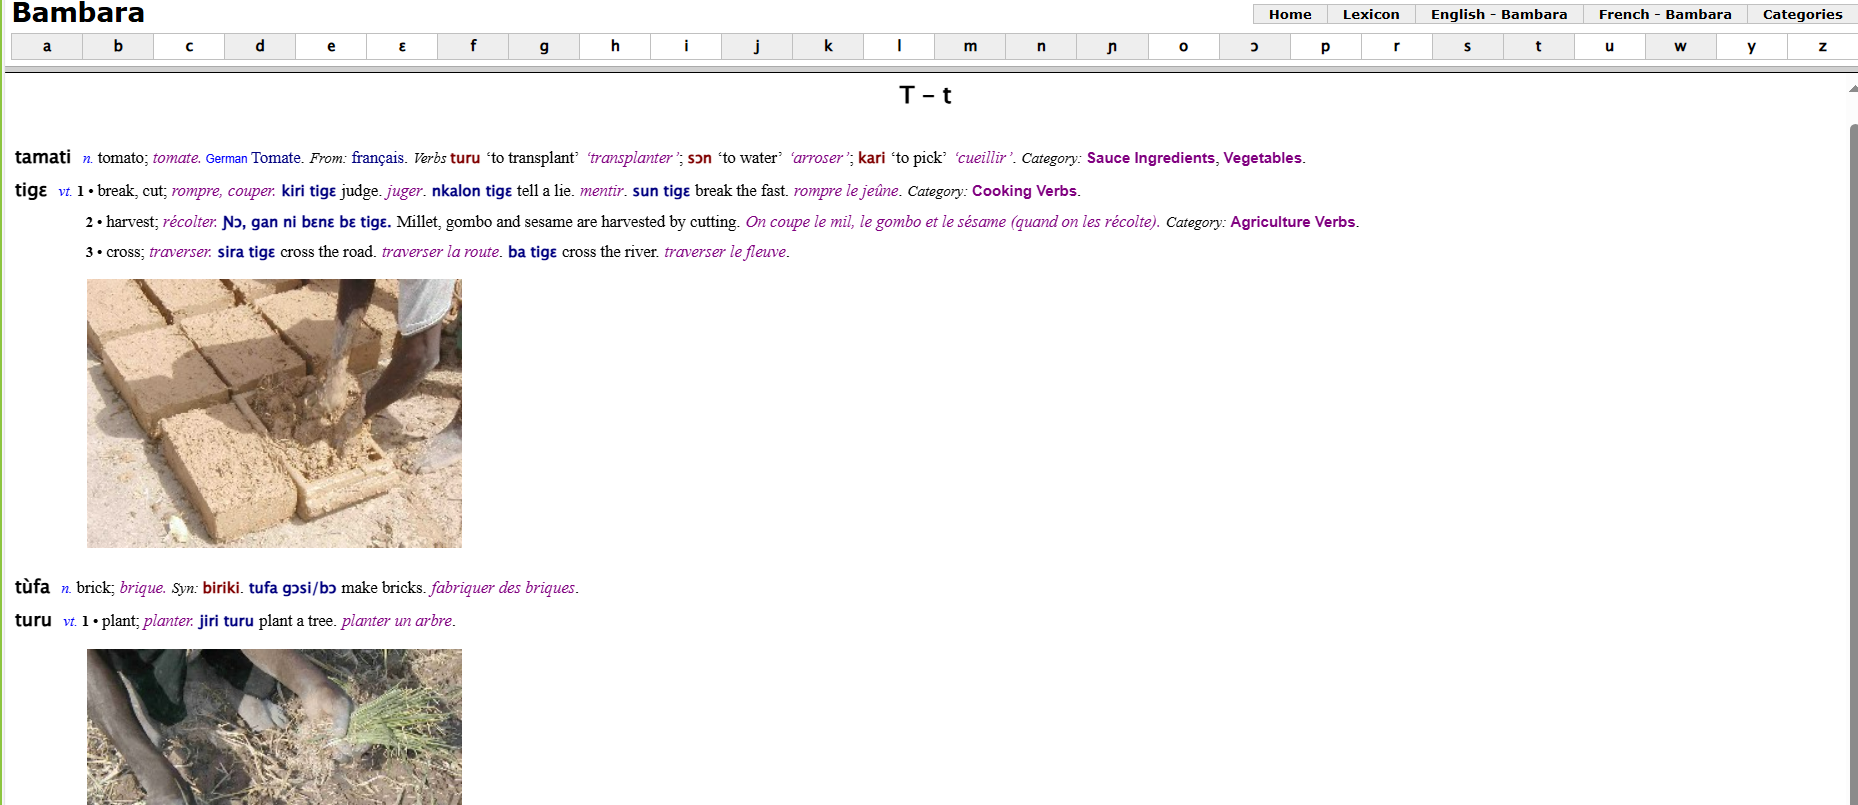Click the 'kiri tigɛ' example phrase
Screen dimensions: 1858x805
[309, 191]
